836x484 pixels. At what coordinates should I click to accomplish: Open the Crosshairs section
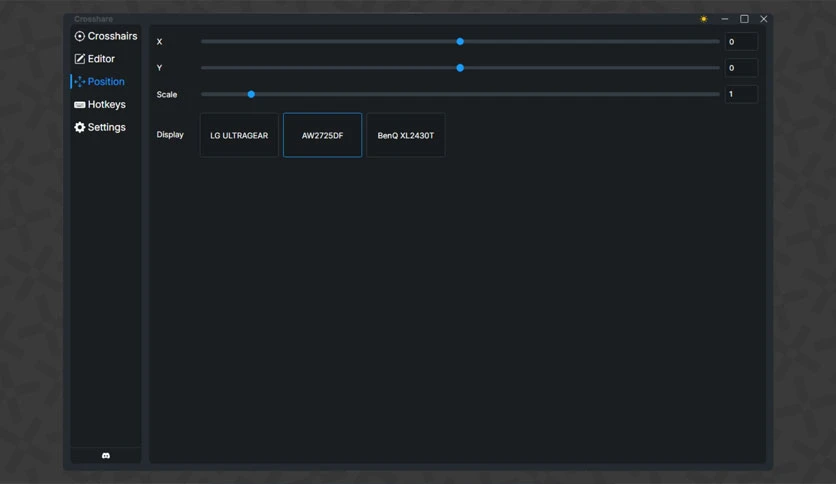106,36
